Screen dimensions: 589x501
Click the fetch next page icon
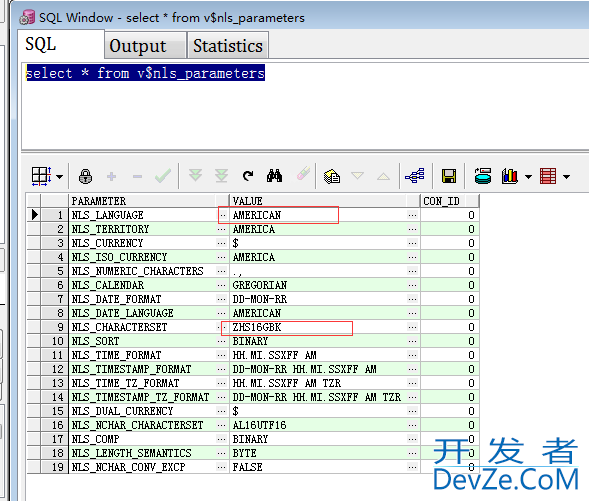pyautogui.click(x=195, y=175)
